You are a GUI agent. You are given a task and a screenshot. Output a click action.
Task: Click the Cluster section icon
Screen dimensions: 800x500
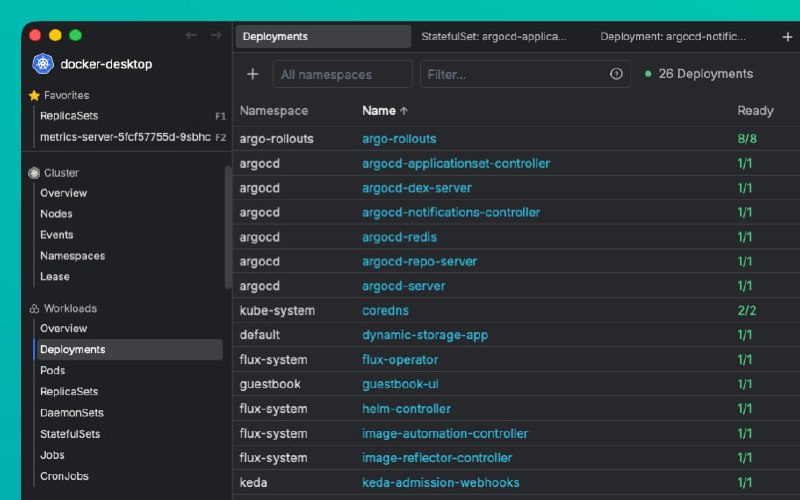[34, 173]
